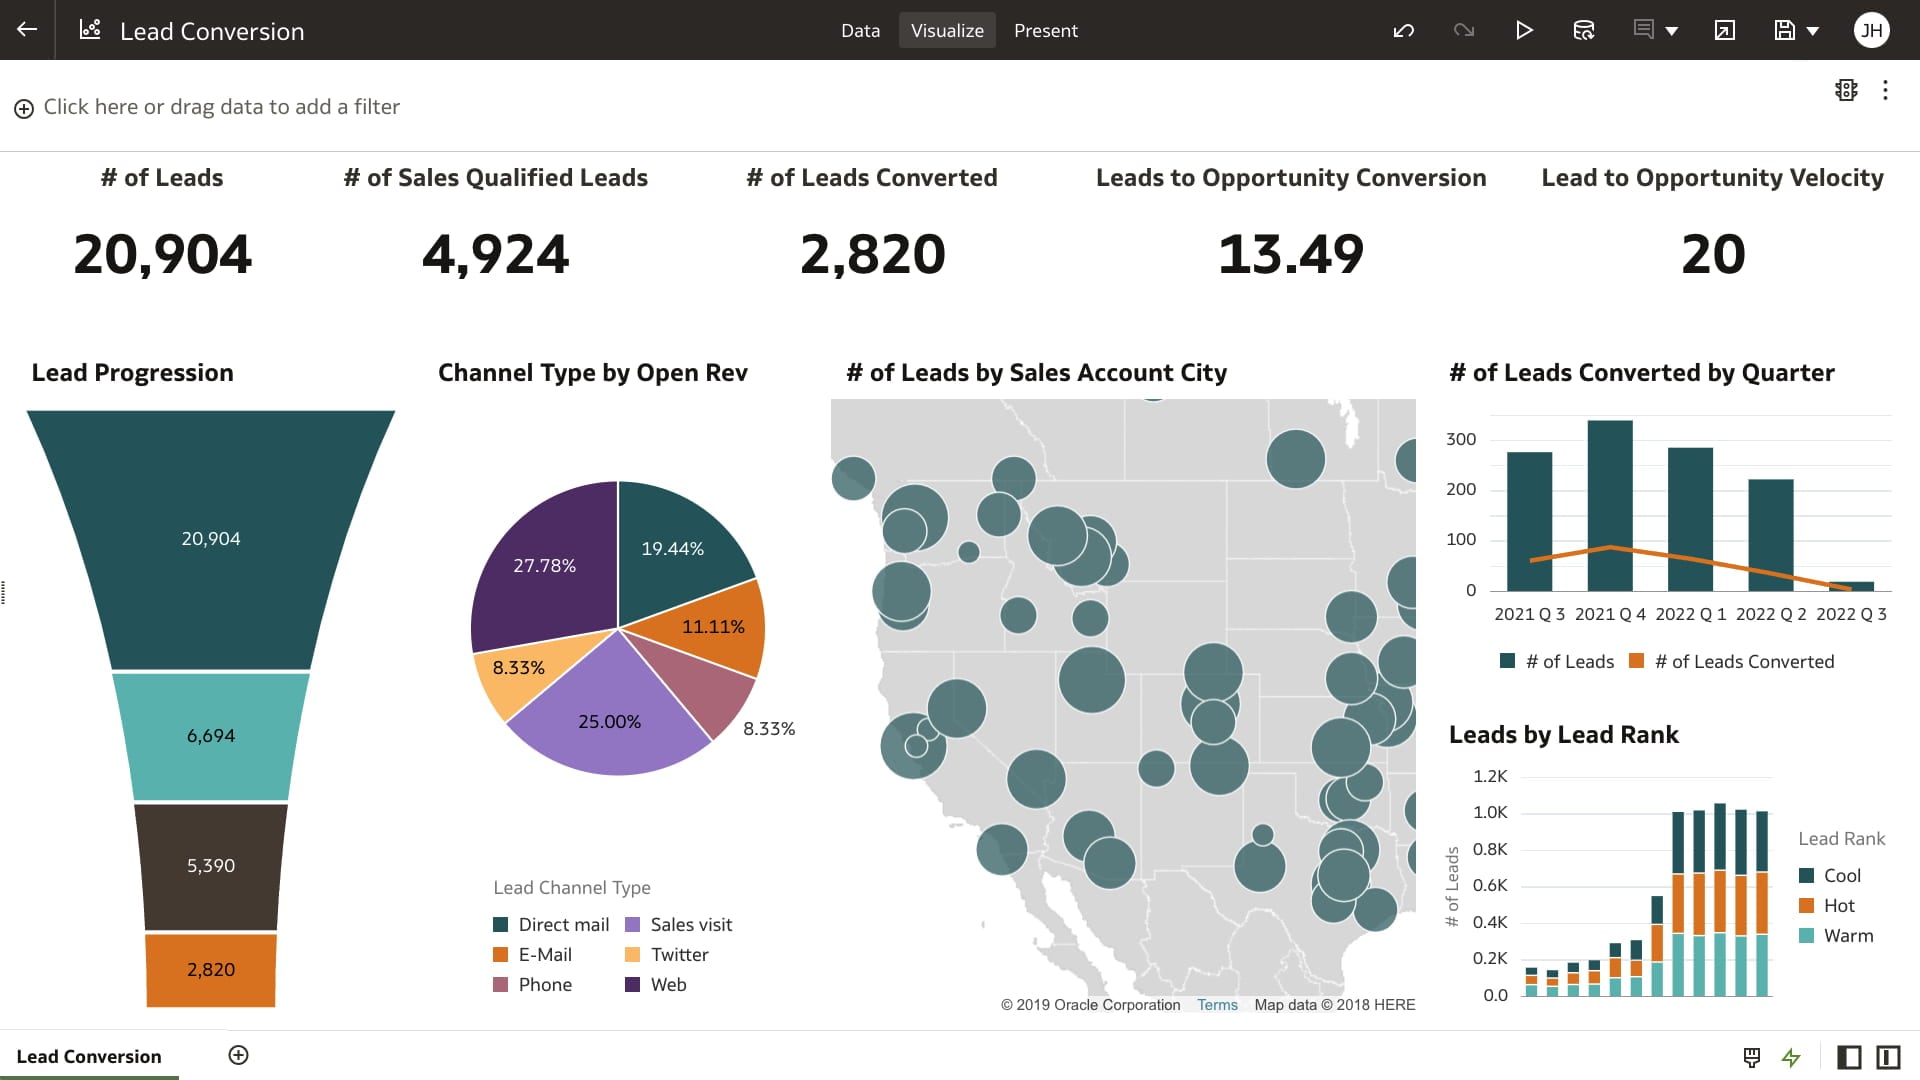Screen dimensions: 1920x1080
Task: Click the Redo icon in the toolbar
Action: pyautogui.click(x=1463, y=30)
